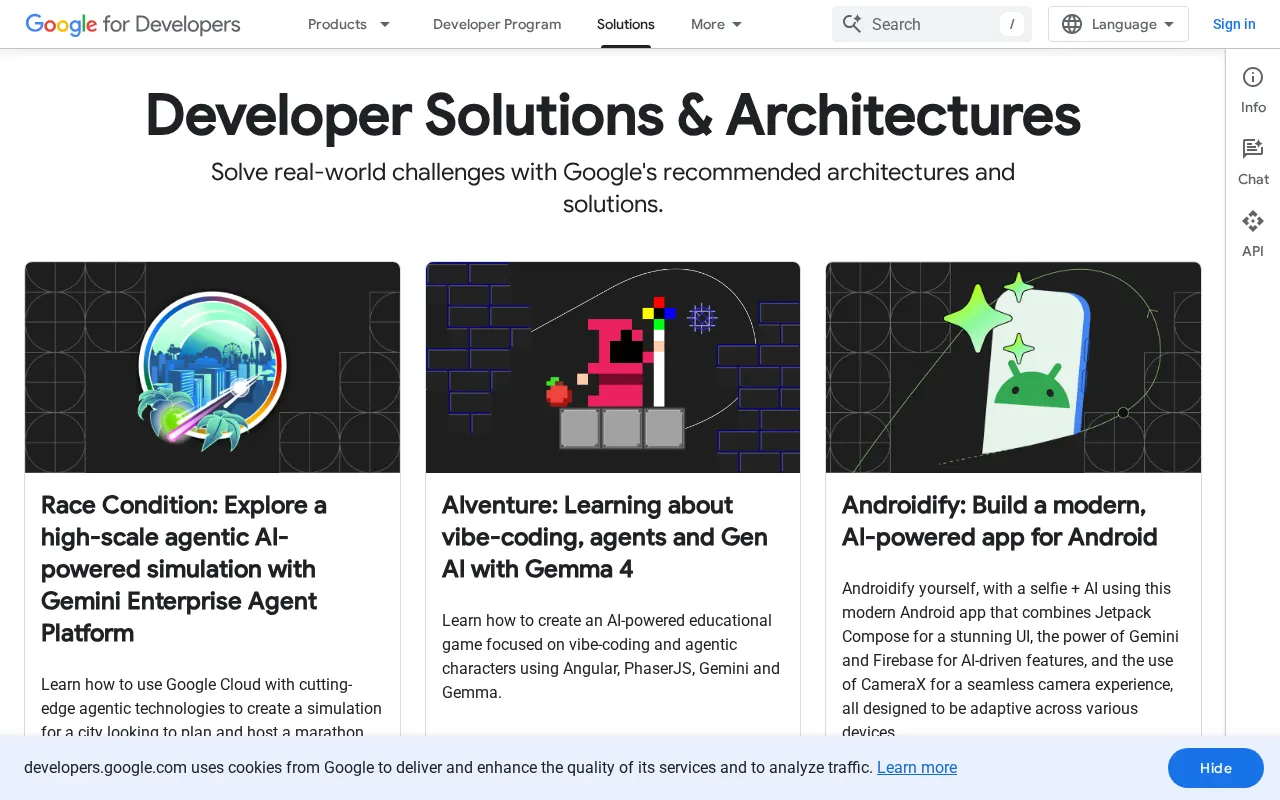Hide the cookie notice
1280x800 pixels.
pyautogui.click(x=1216, y=768)
